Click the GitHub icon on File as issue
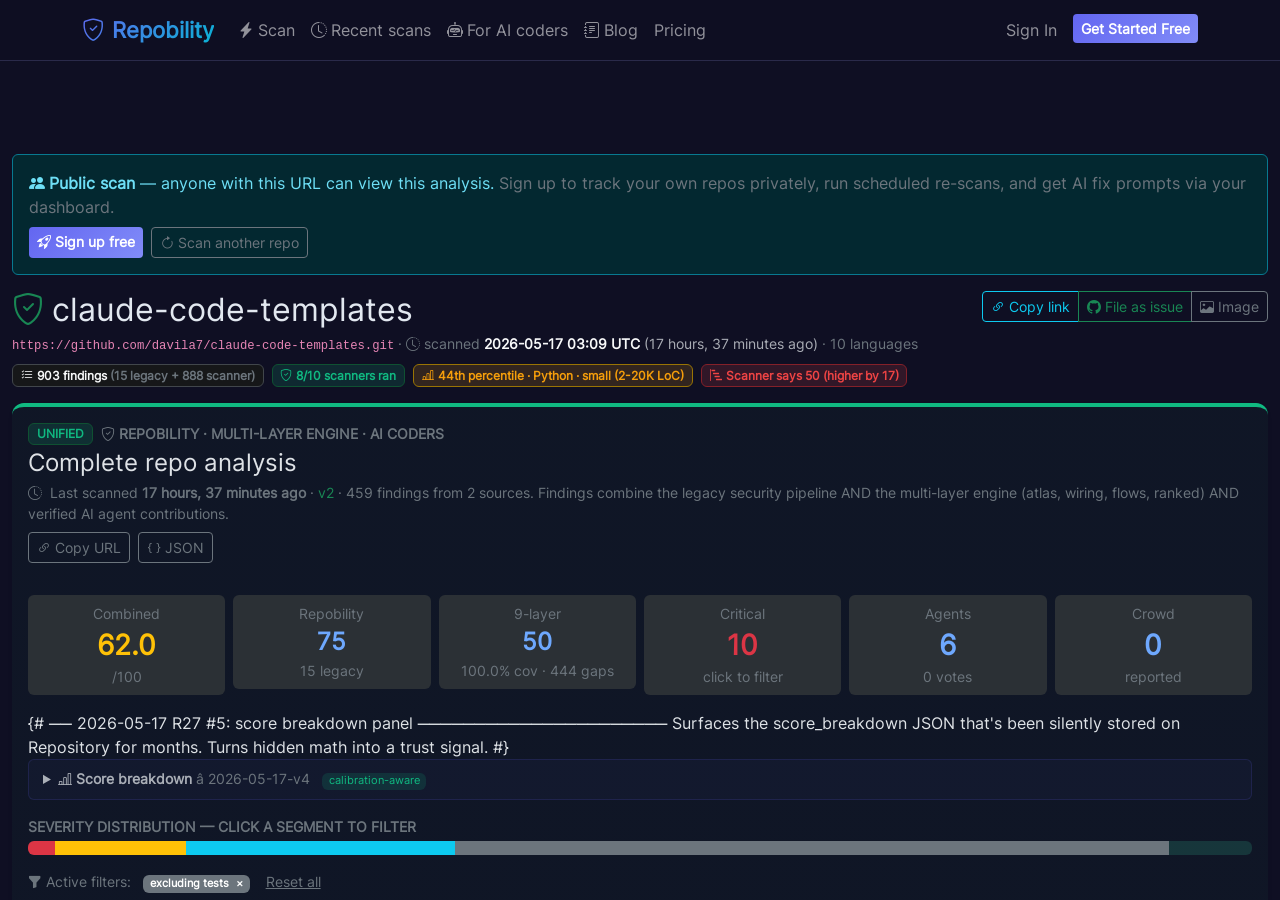 tap(1094, 307)
